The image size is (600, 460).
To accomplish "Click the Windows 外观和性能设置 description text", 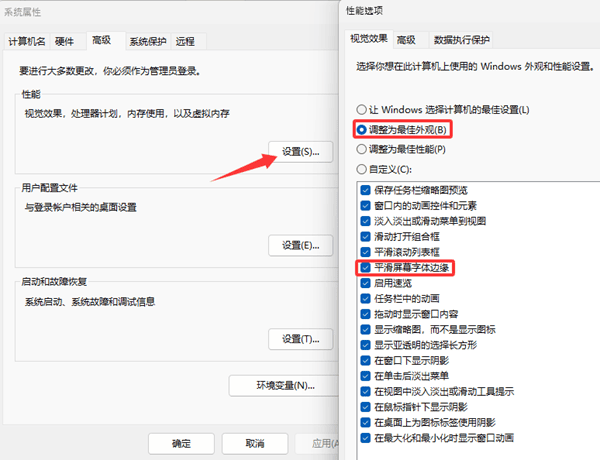I will pyautogui.click(x=476, y=67).
